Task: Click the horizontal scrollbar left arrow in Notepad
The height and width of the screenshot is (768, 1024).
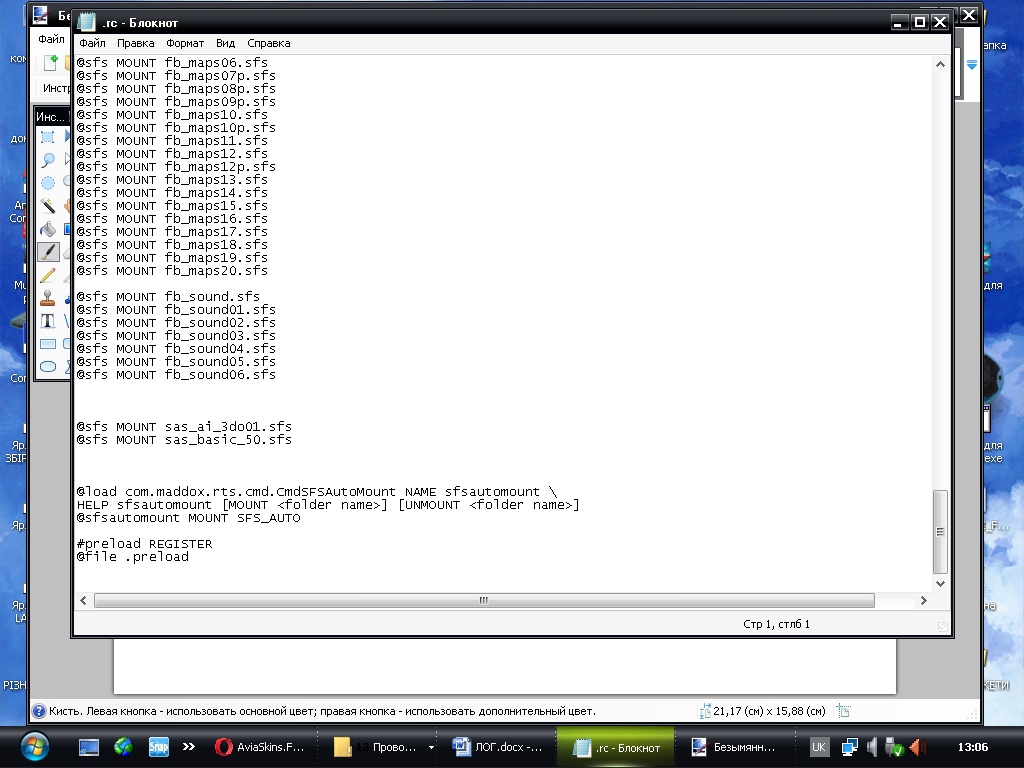Action: 83,600
